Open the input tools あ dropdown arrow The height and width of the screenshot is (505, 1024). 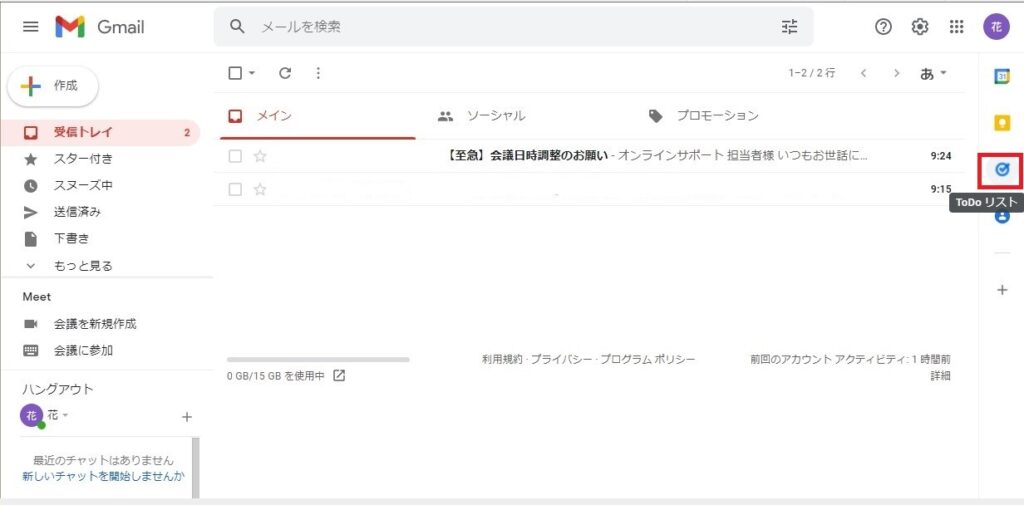[x=943, y=73]
